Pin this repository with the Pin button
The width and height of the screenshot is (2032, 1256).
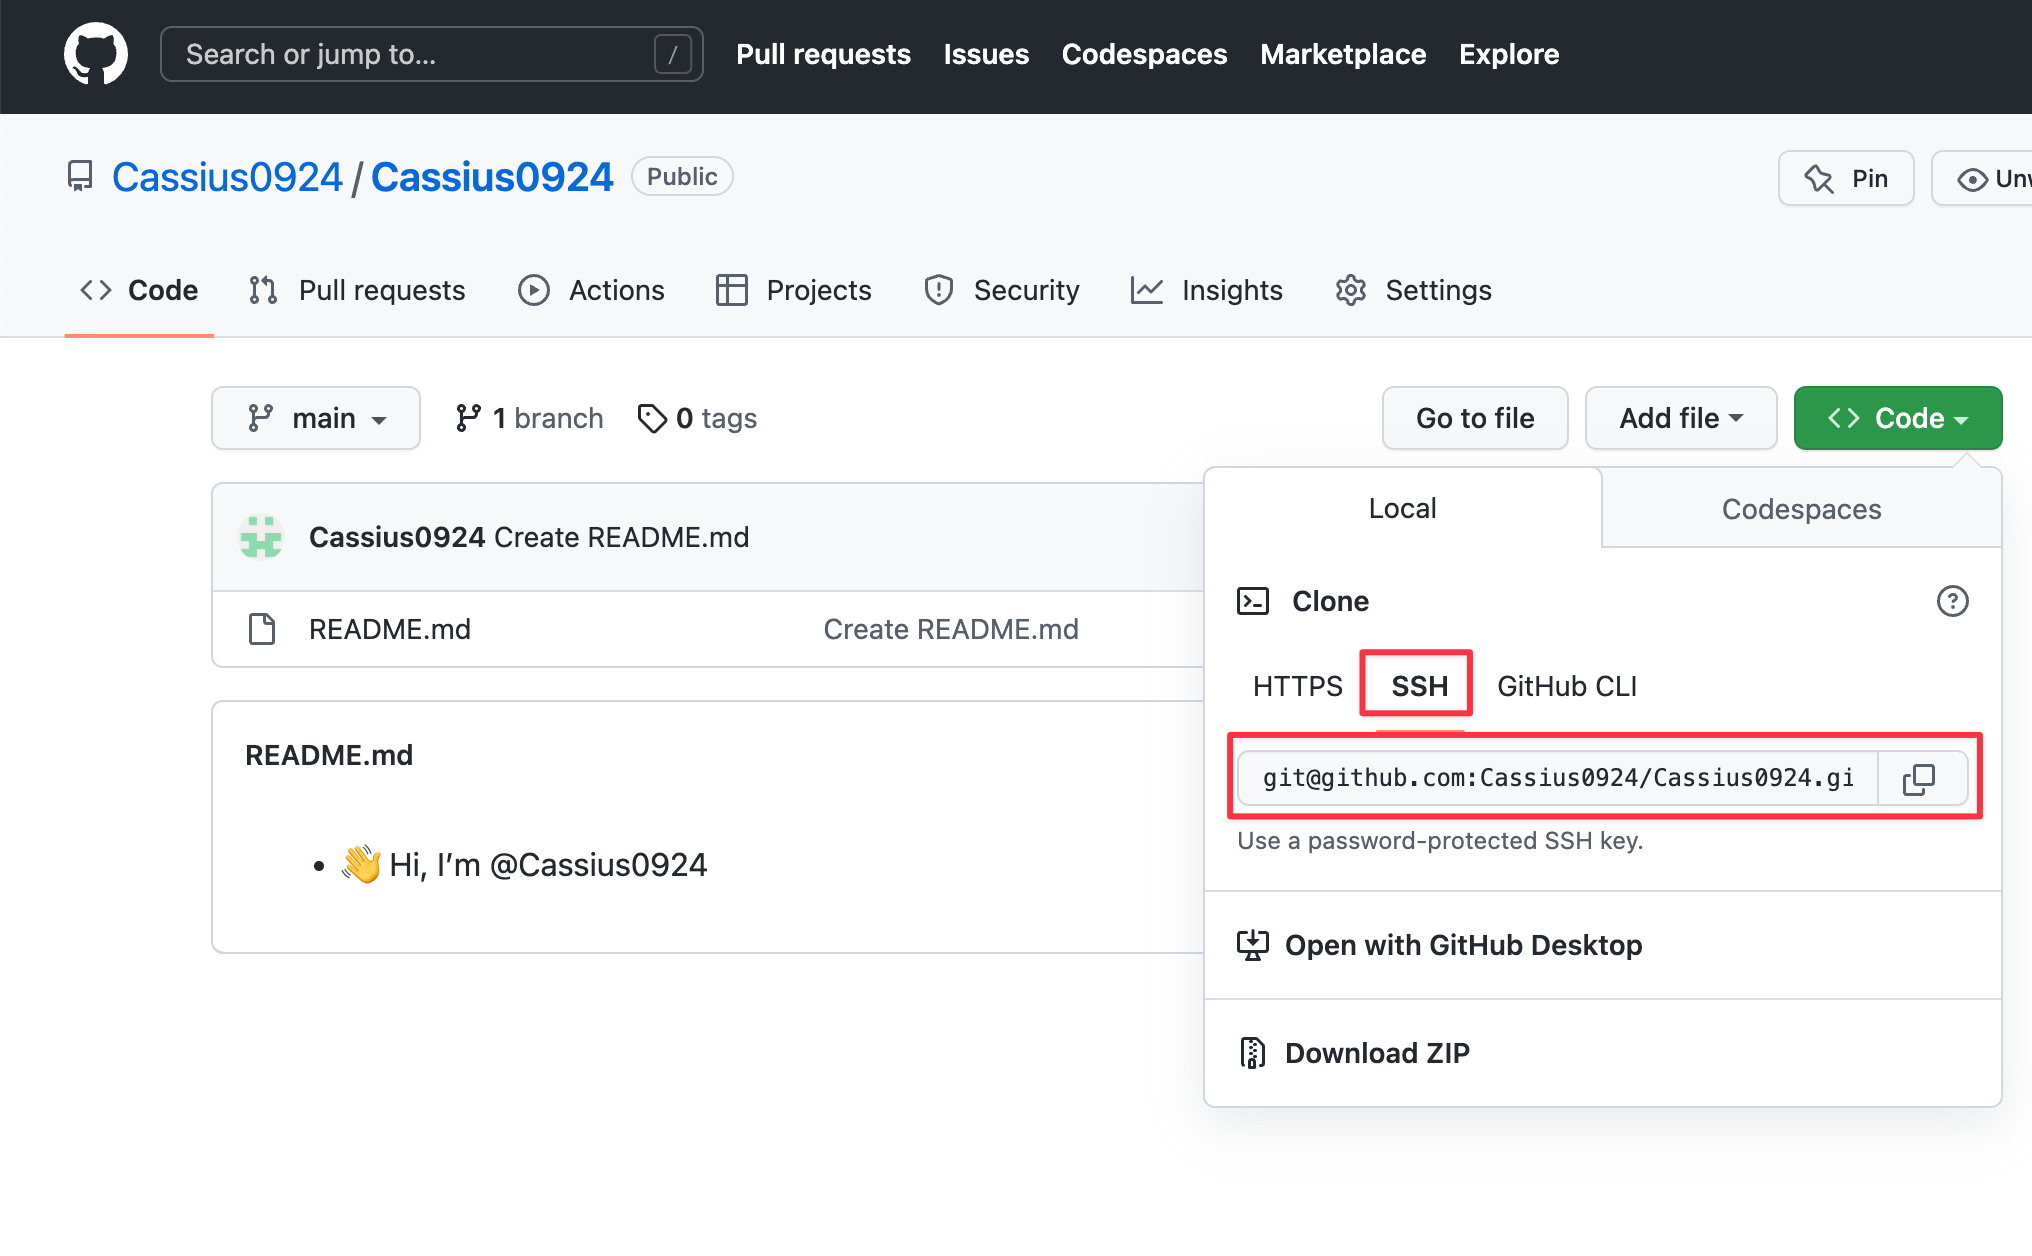[x=1846, y=178]
